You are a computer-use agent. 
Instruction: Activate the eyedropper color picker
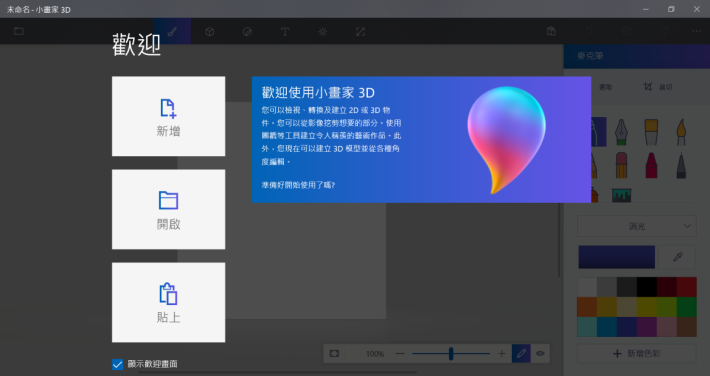point(677,257)
